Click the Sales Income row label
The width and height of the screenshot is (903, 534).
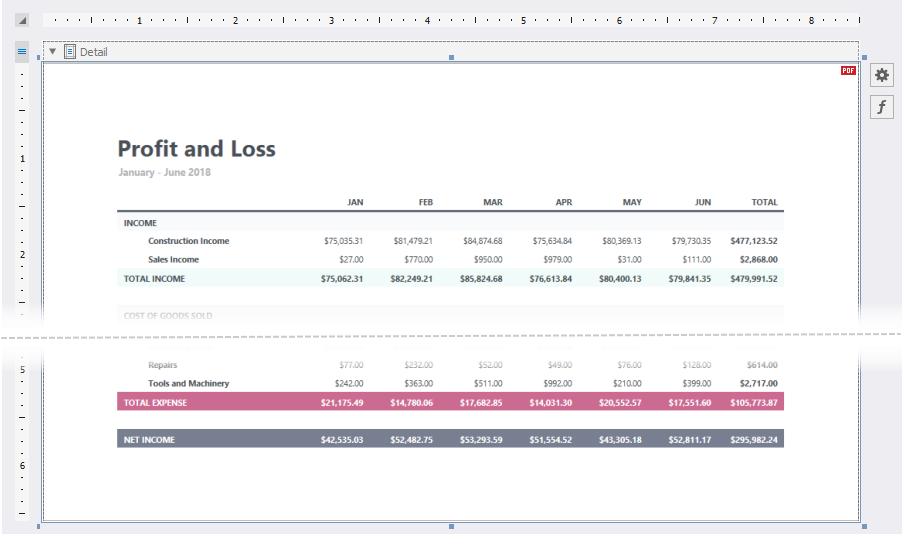[173, 259]
